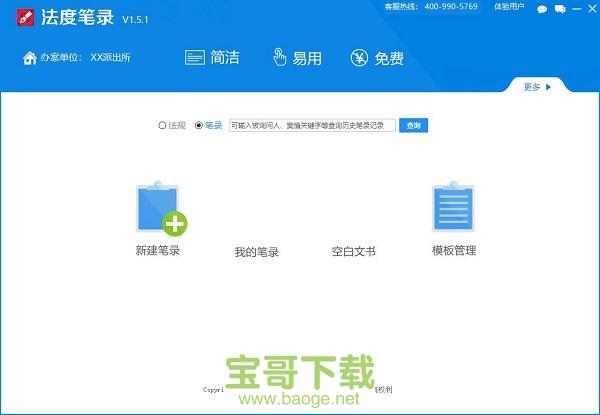Viewport: 600px width, 415px height.
Task: Open 空白文书
Action: pyautogui.click(x=353, y=251)
